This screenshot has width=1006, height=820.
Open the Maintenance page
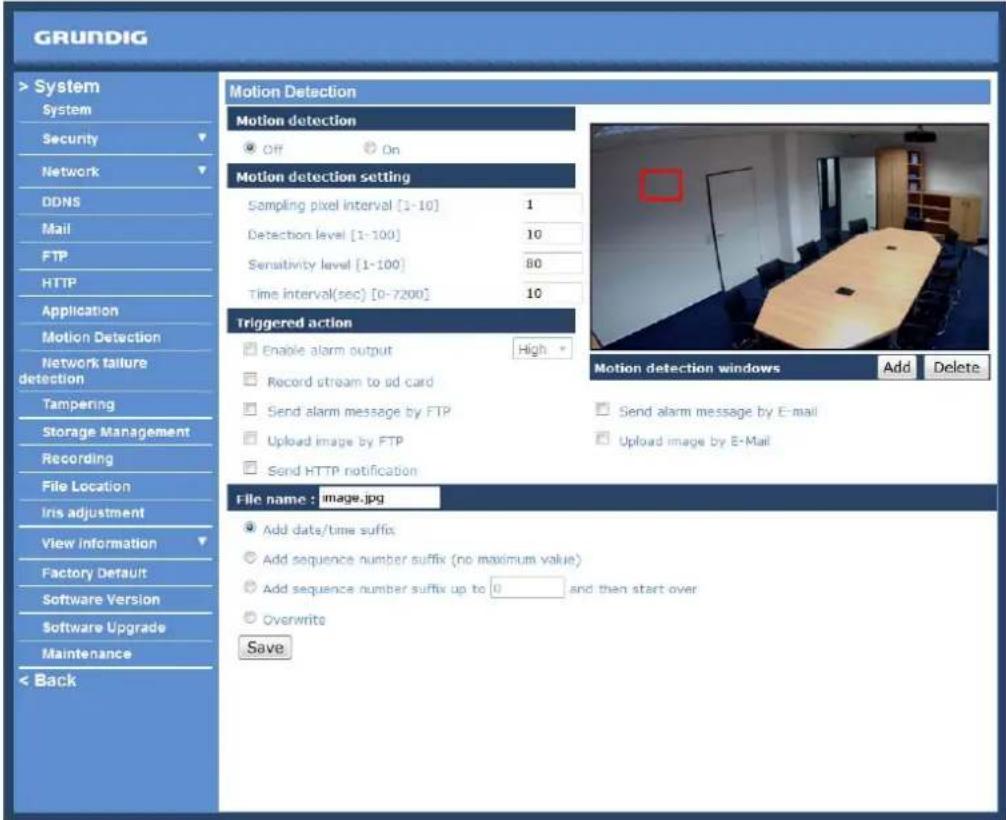coord(87,654)
